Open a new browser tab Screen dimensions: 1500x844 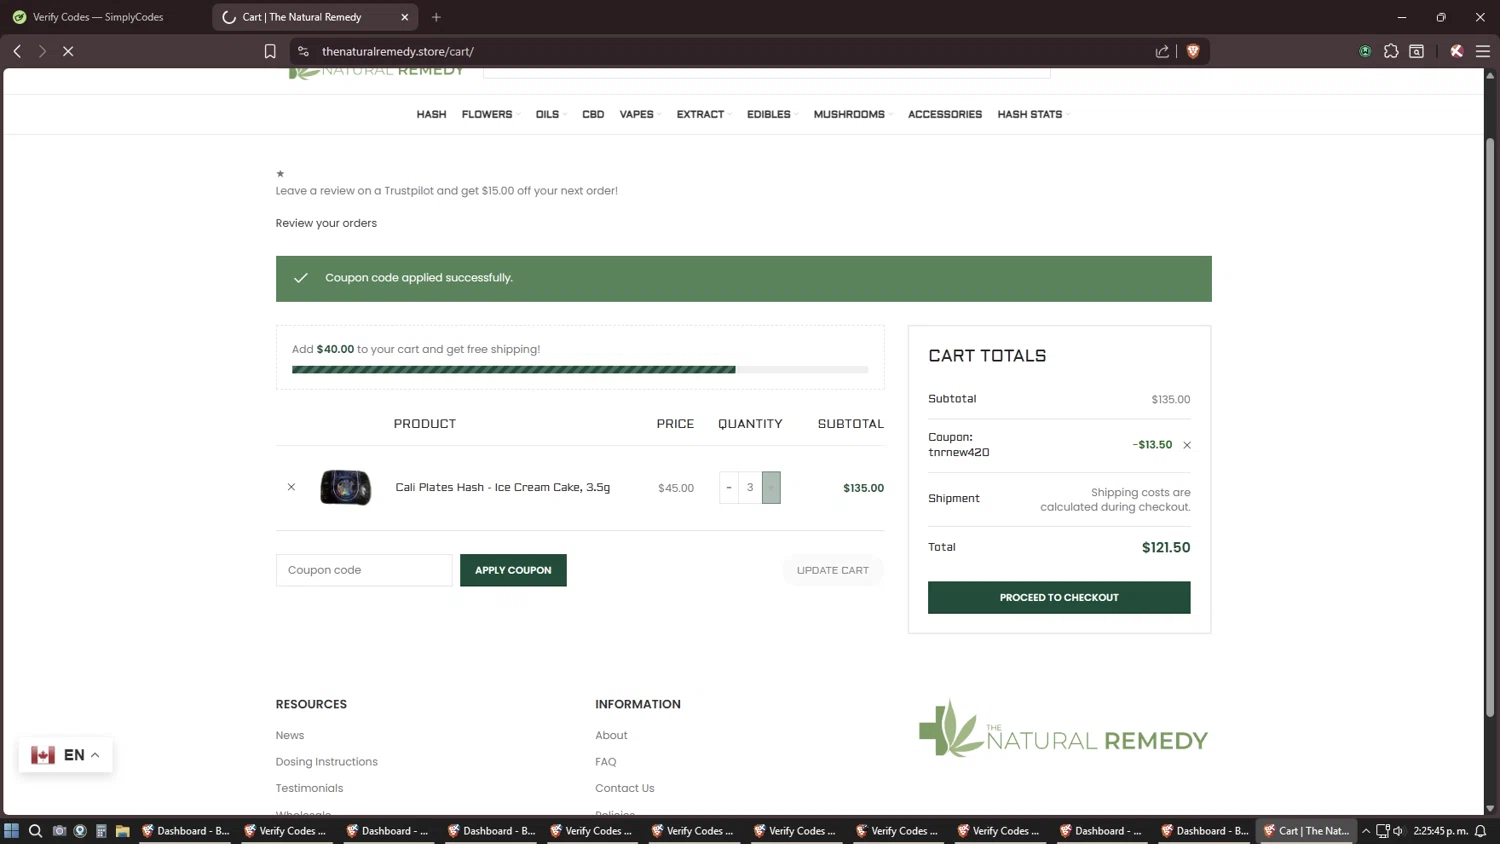(x=436, y=17)
